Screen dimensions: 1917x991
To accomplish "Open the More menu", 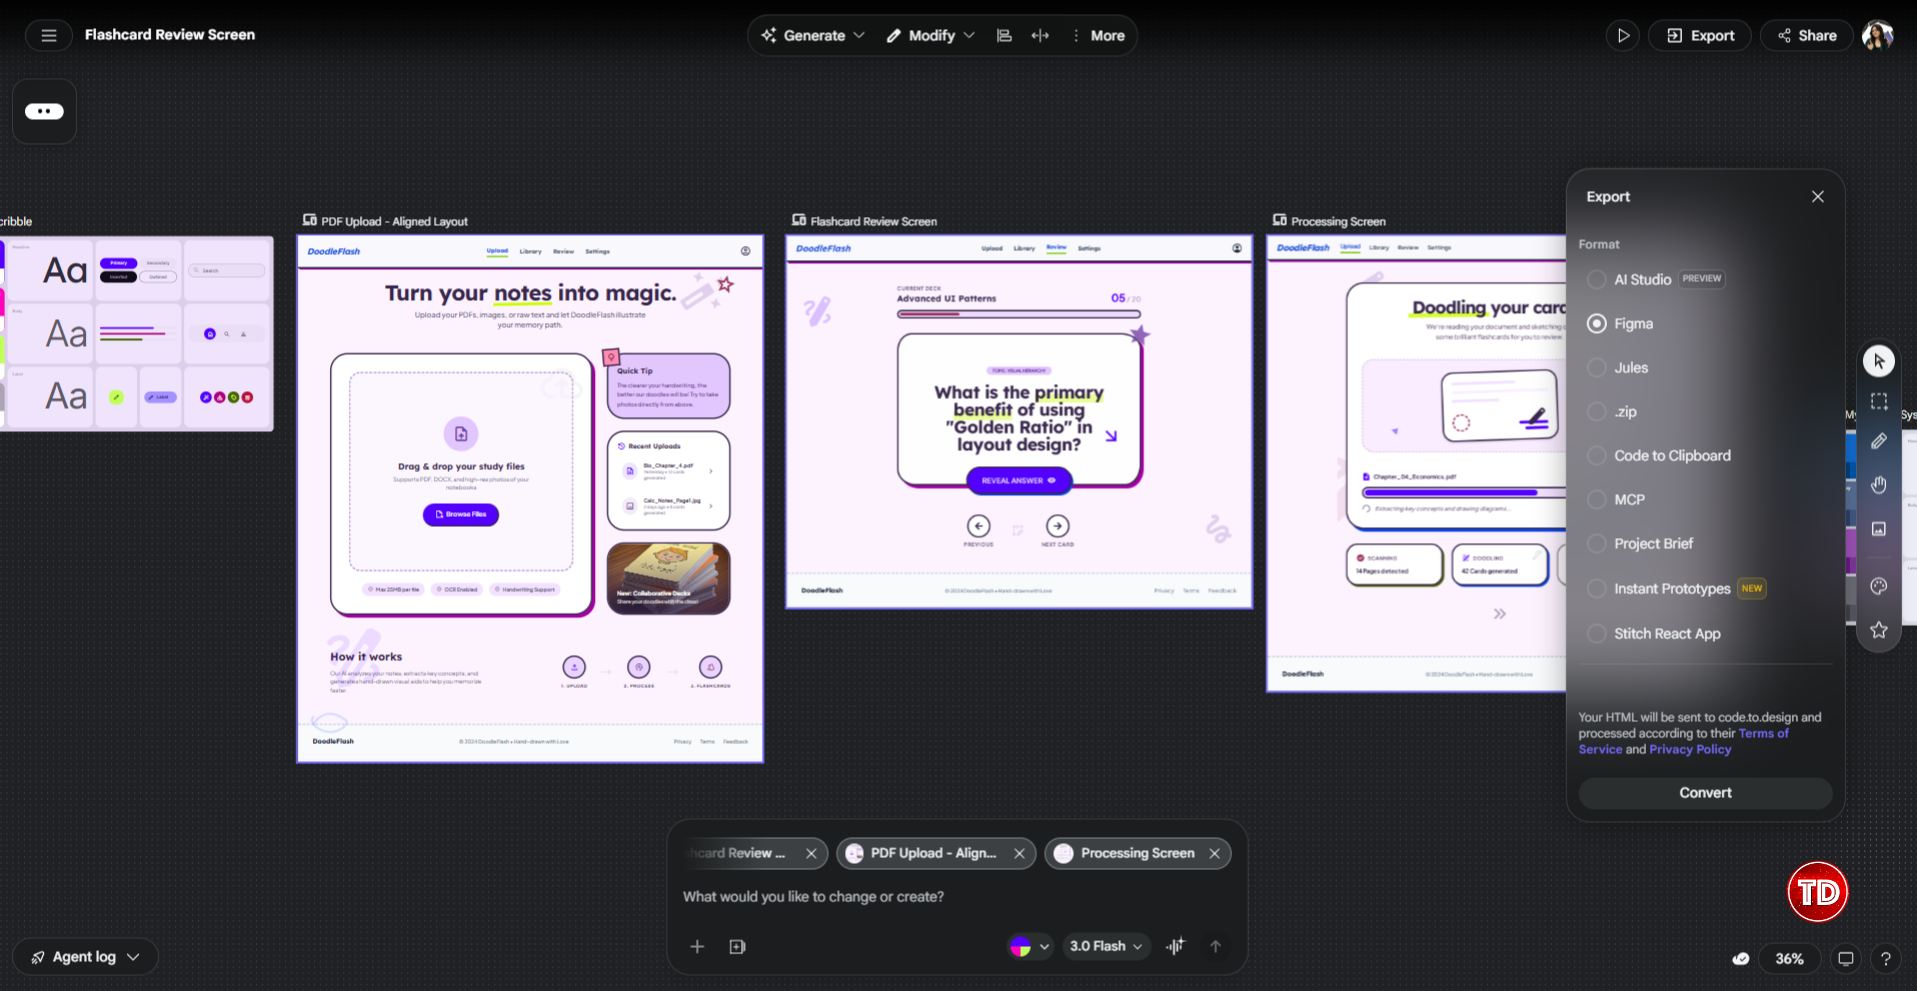I will pos(1098,36).
